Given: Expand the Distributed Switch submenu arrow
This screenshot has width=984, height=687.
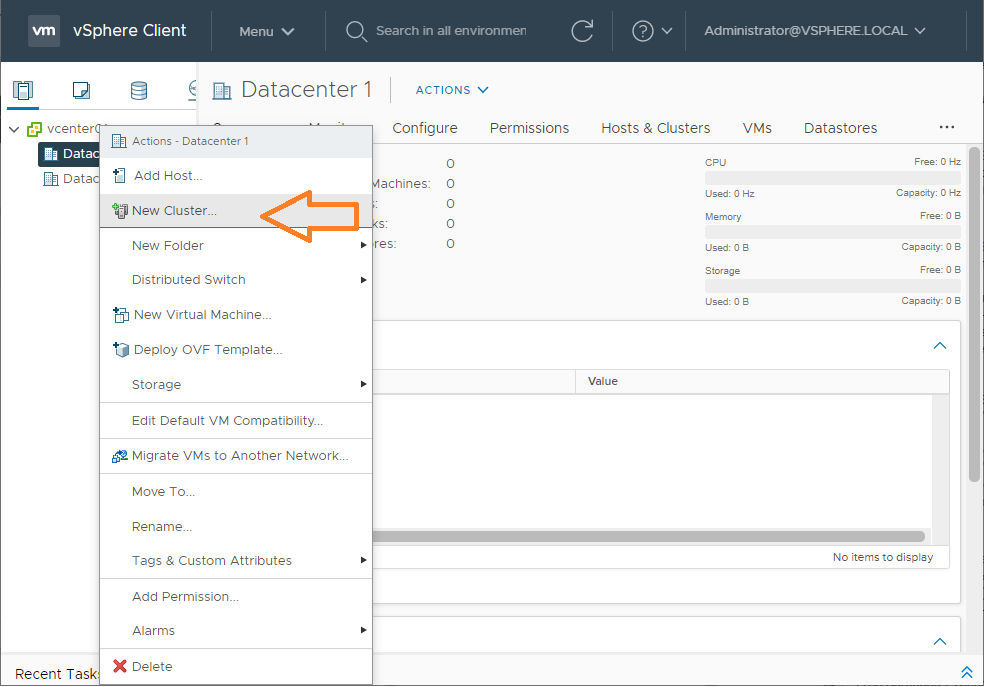Looking at the screenshot, I should (363, 280).
